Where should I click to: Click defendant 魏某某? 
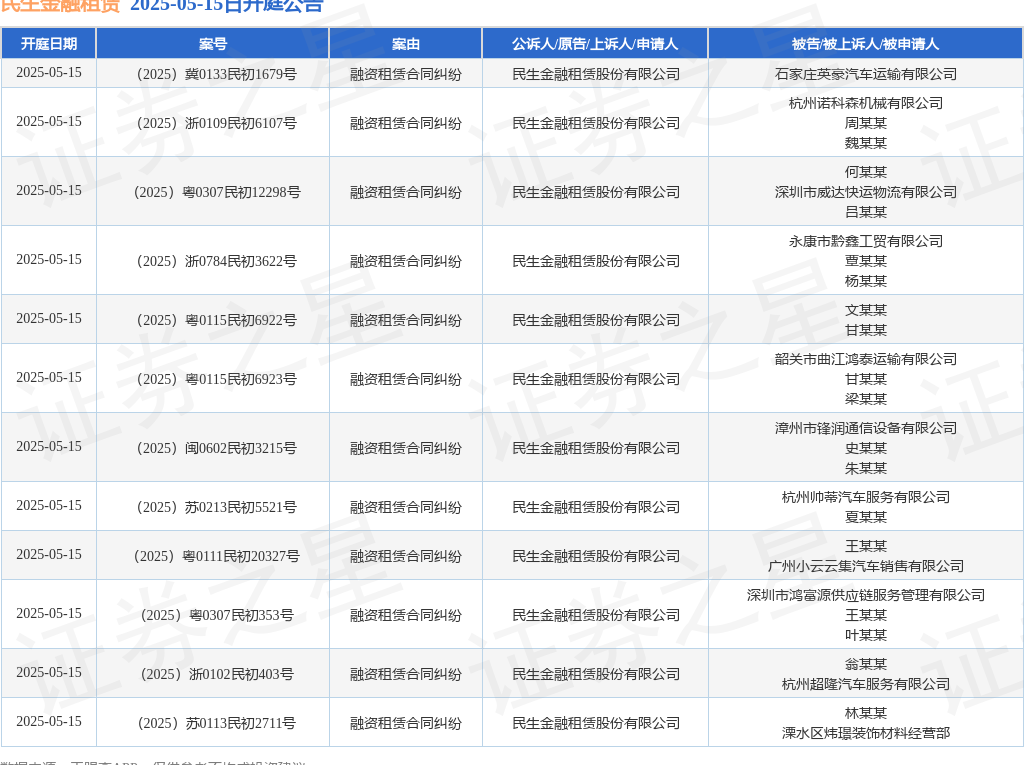pyautogui.click(x=866, y=143)
